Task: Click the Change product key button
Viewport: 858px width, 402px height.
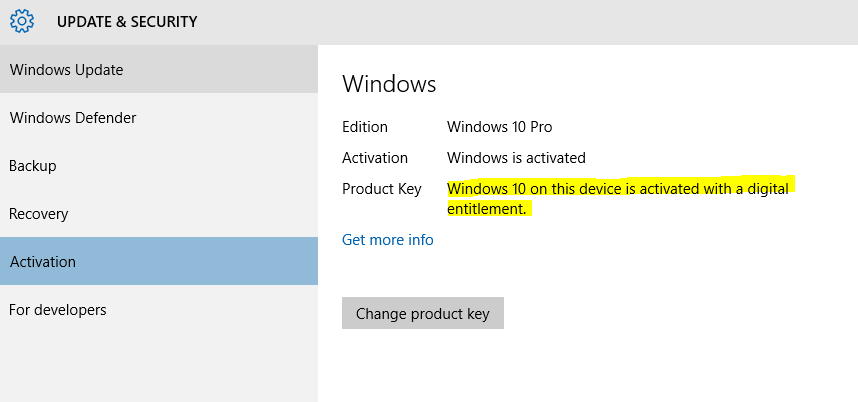Action: pyautogui.click(x=422, y=313)
